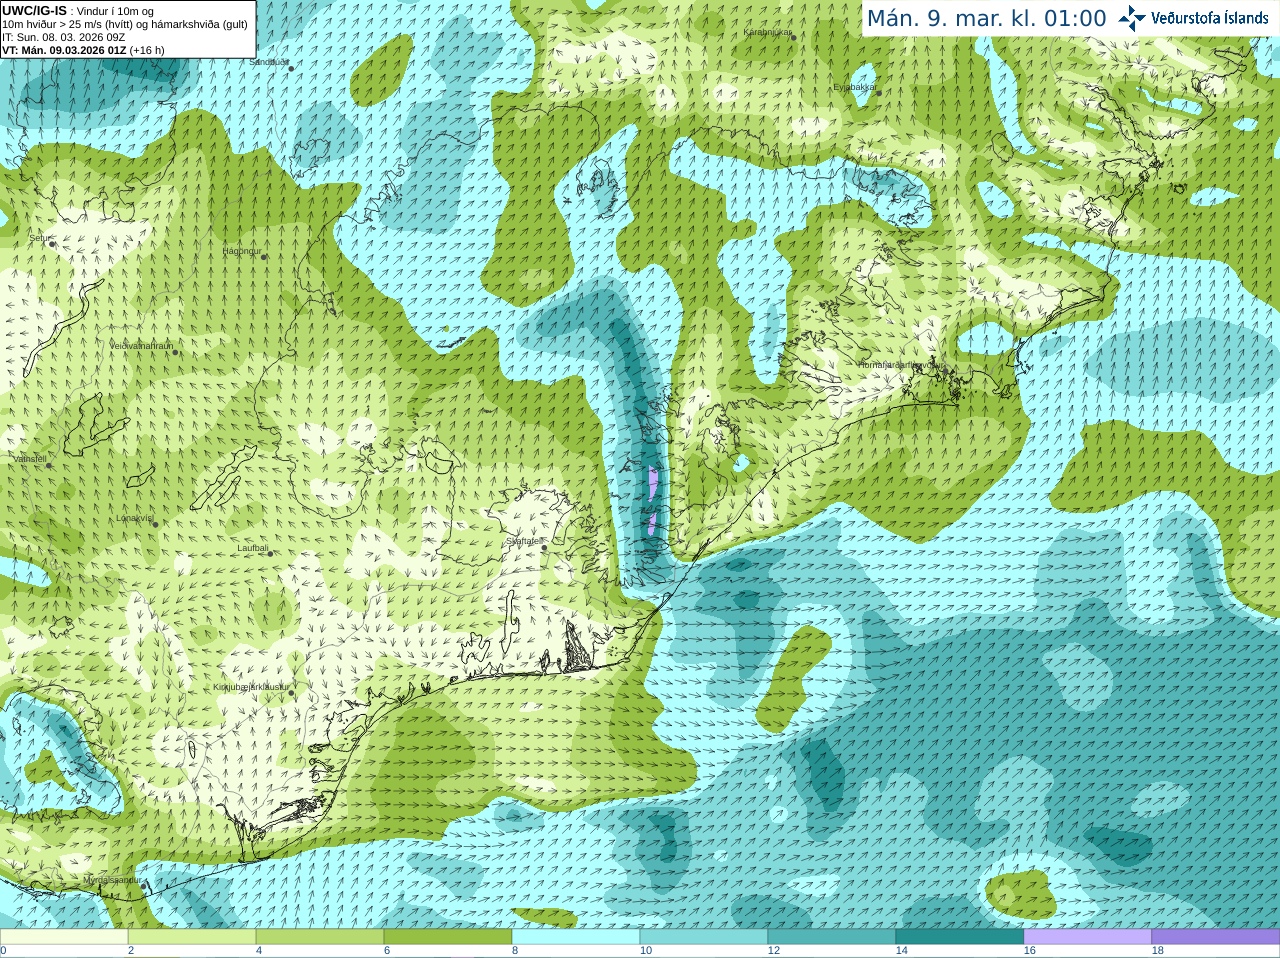The height and width of the screenshot is (958, 1280).
Task: Click the 14–16 m/s legend swatch
Action: click(x=960, y=937)
